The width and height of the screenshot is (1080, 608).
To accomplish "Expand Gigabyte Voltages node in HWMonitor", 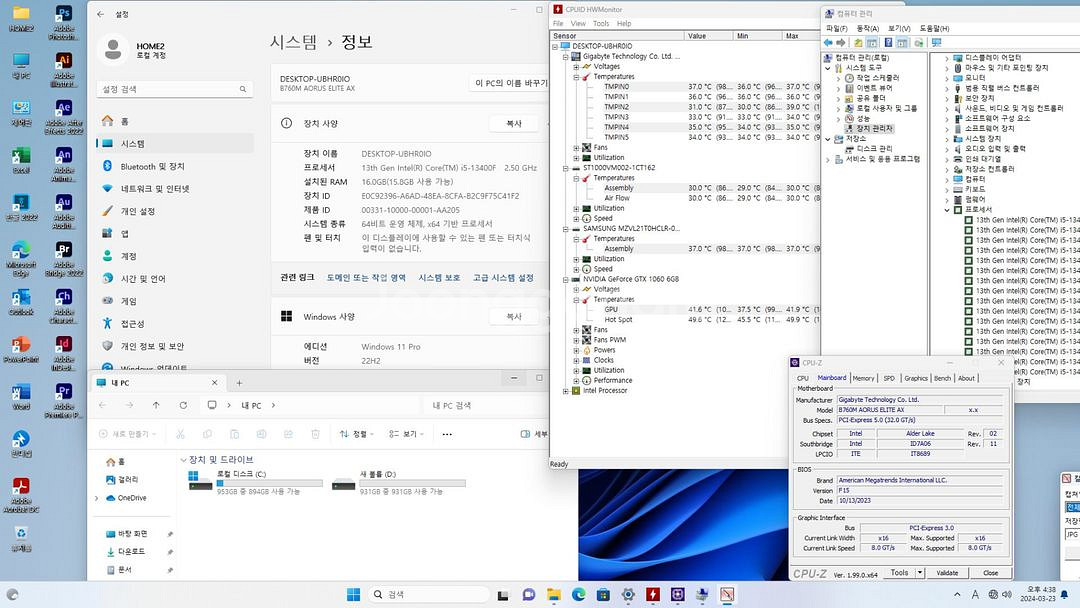I will click(x=577, y=67).
